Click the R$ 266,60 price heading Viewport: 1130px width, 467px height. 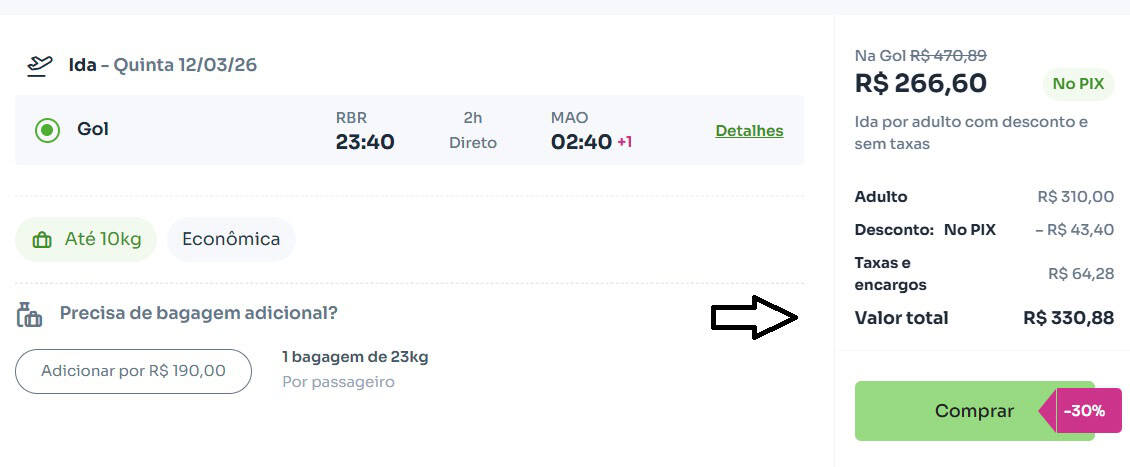921,83
